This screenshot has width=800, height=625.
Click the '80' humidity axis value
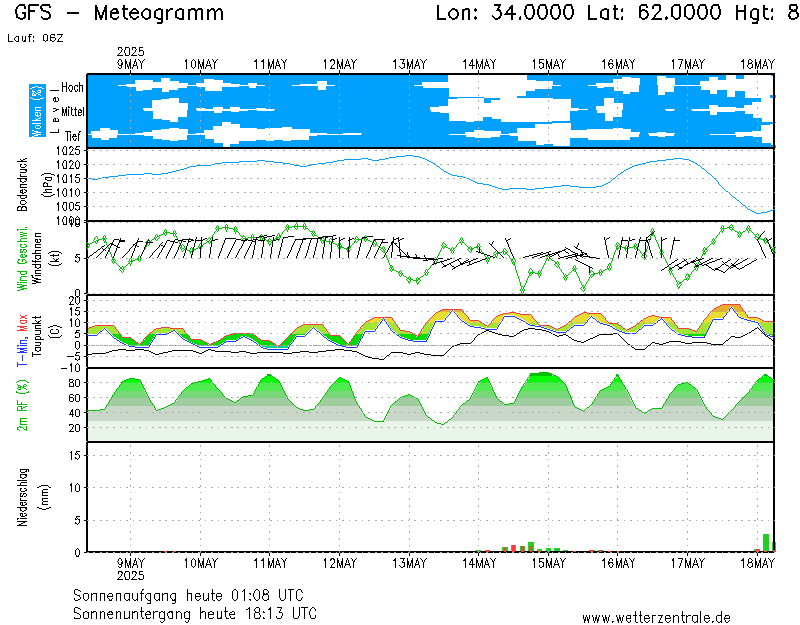(x=74, y=383)
